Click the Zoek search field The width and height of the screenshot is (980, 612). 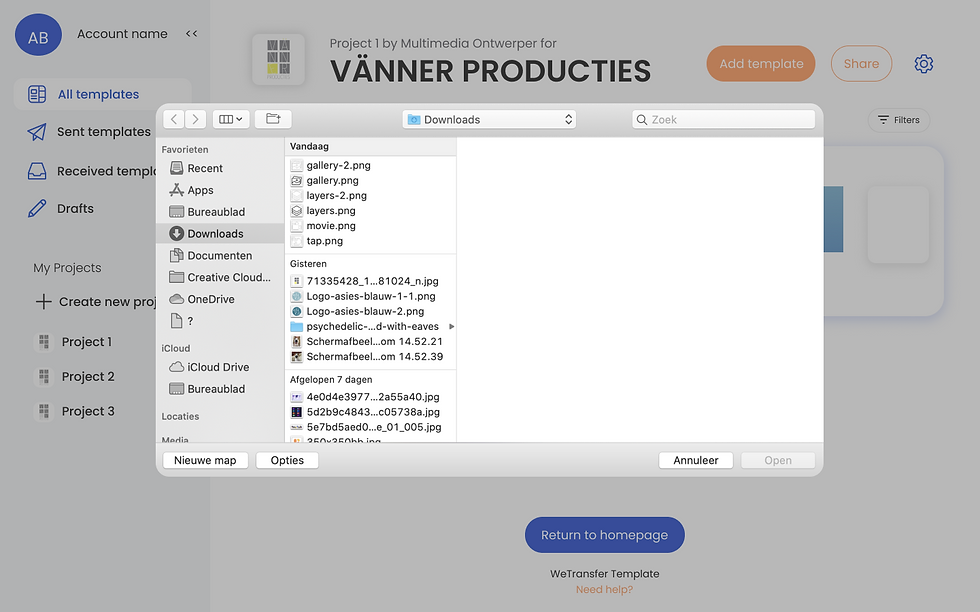[724, 119]
